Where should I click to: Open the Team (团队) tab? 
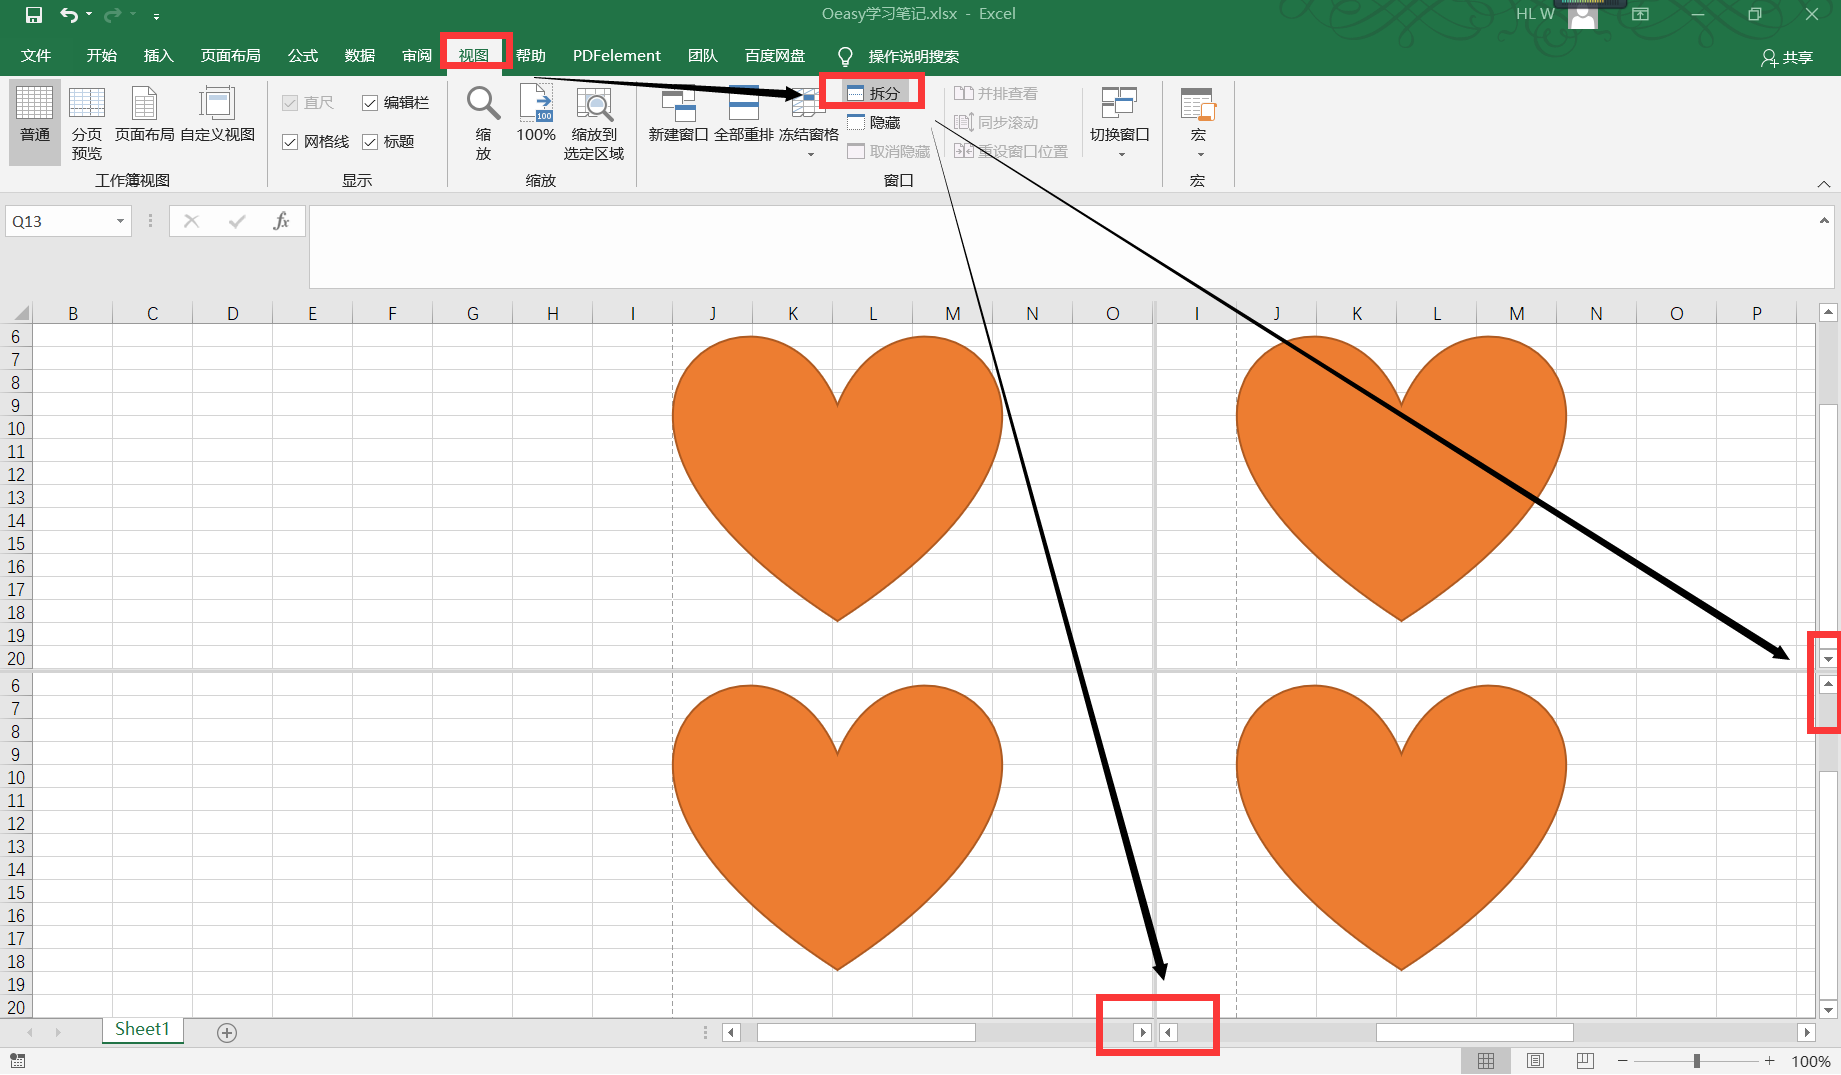(x=703, y=56)
